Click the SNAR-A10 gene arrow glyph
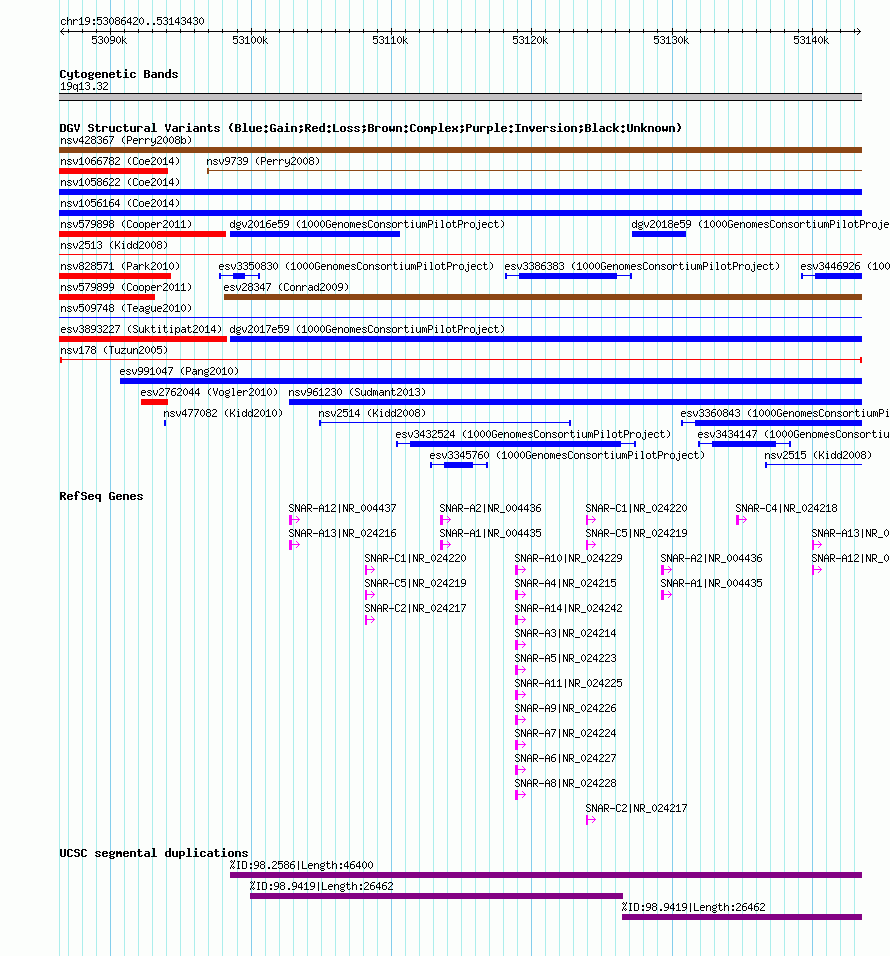The height and width of the screenshot is (956, 890). tap(520, 570)
